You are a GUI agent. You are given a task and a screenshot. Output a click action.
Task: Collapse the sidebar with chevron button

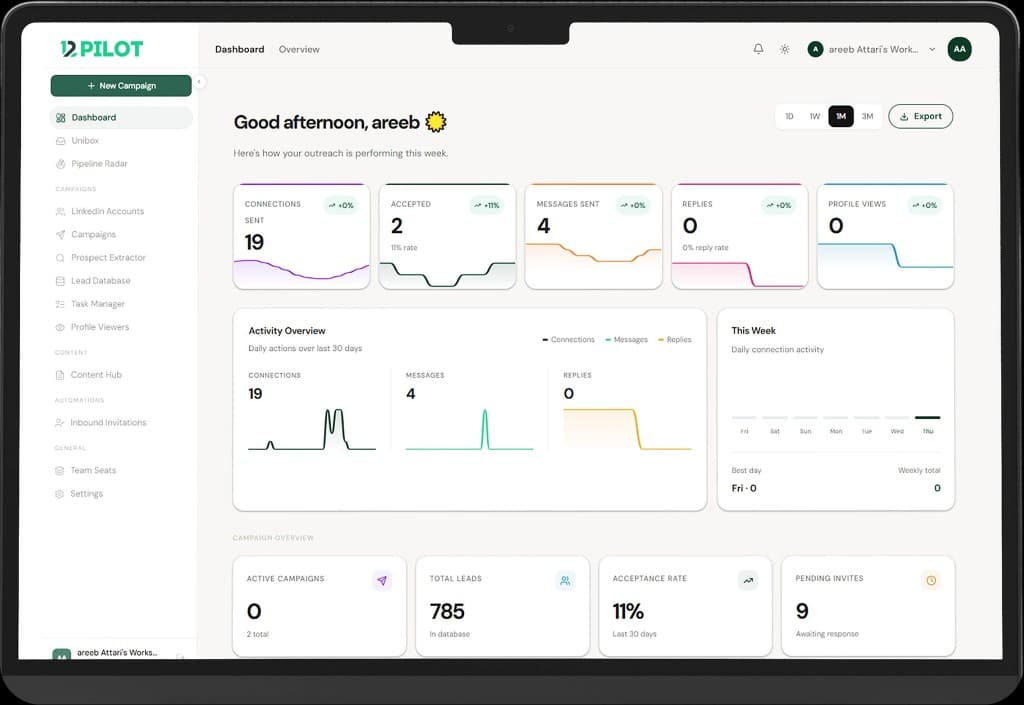click(x=199, y=82)
